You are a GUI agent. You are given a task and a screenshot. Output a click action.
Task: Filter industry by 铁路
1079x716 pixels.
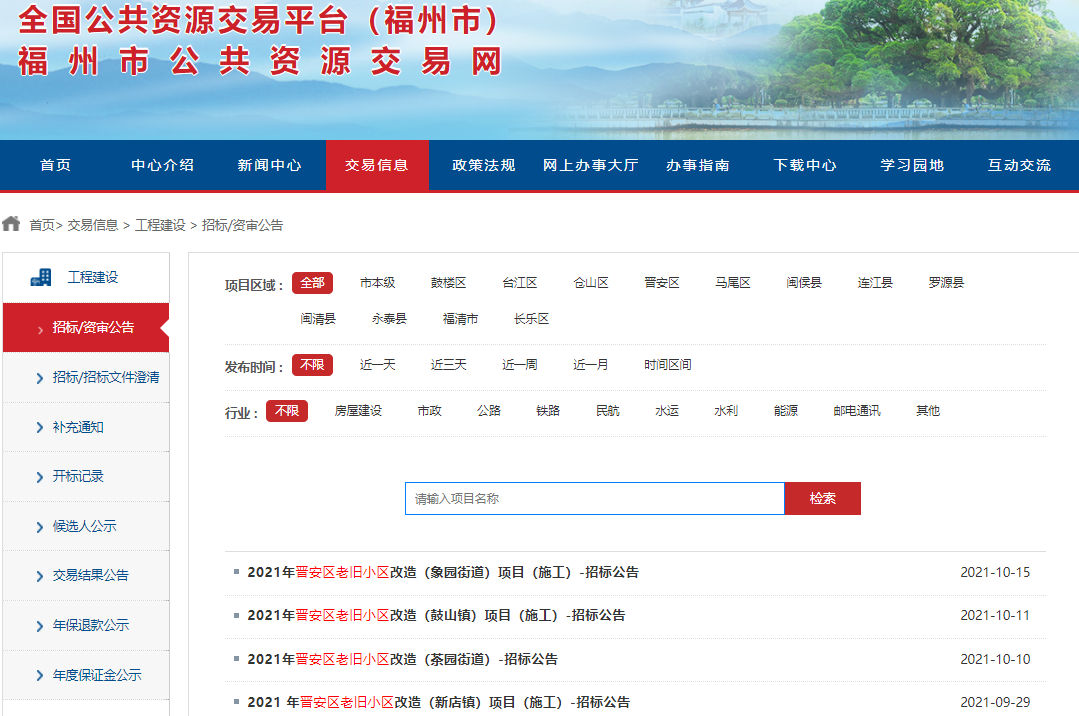[548, 411]
